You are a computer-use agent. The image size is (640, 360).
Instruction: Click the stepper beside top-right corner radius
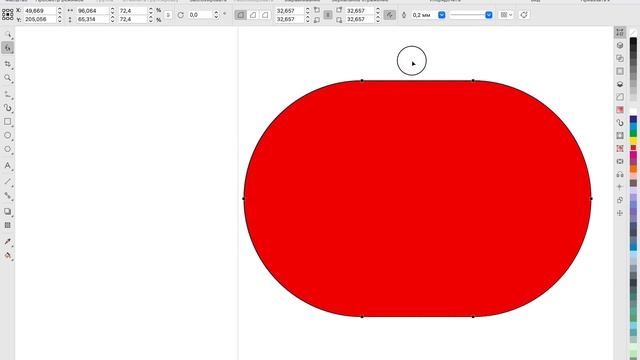pyautogui.click(x=378, y=11)
